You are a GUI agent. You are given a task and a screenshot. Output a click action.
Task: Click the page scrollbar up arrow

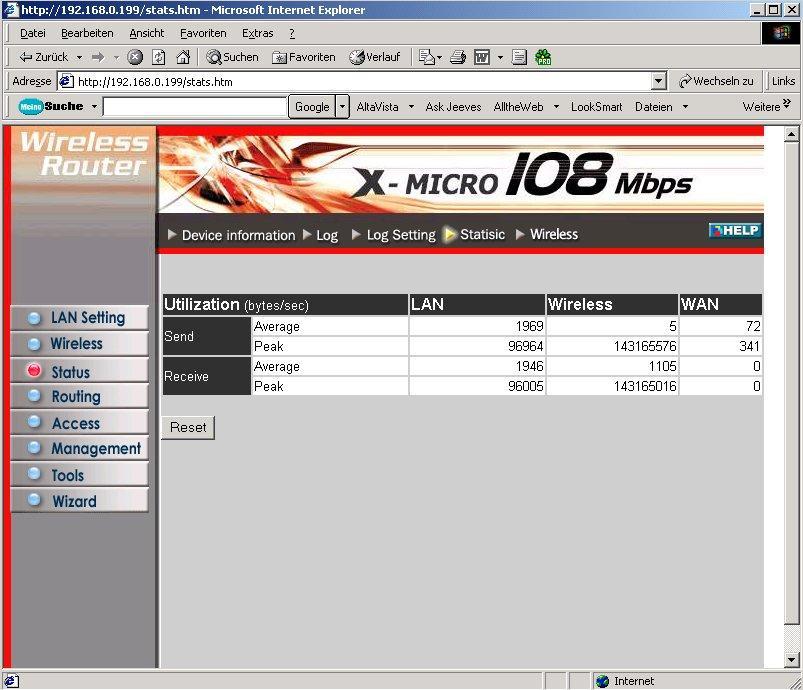click(x=791, y=135)
